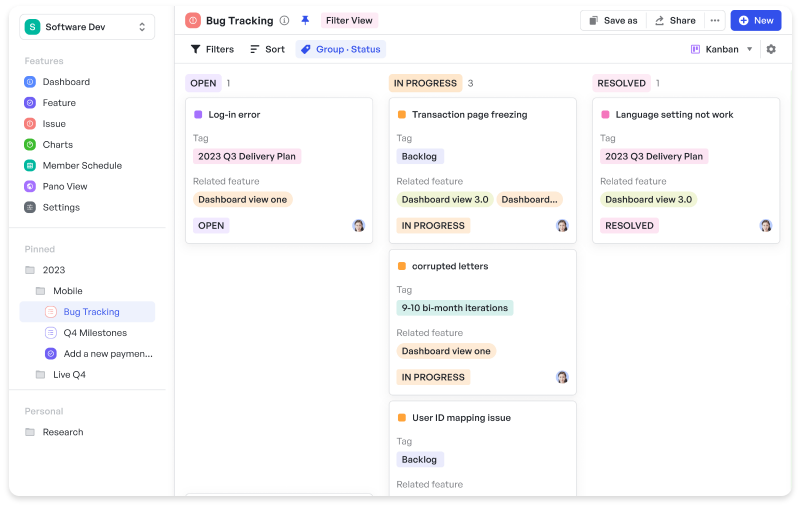
Task: Click the Save as button
Action: [612, 20]
